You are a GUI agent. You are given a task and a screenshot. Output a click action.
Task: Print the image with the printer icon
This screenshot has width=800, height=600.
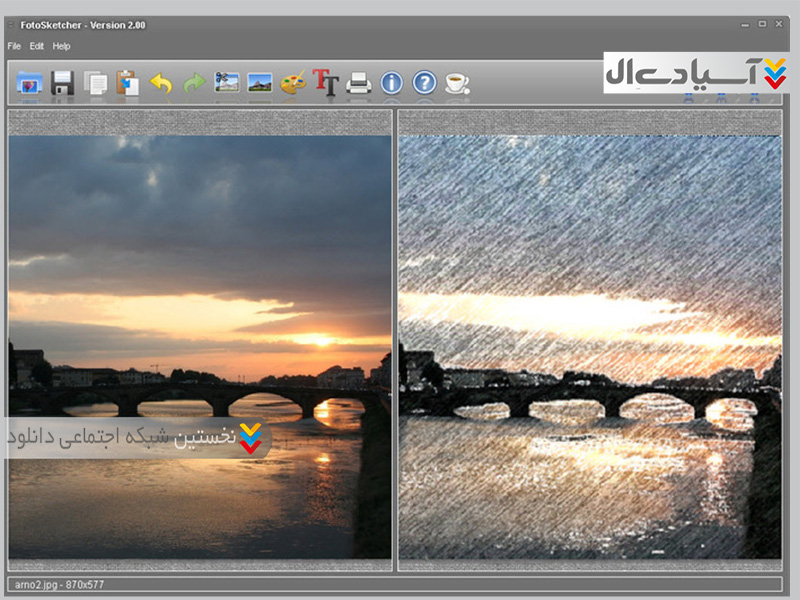pos(358,83)
